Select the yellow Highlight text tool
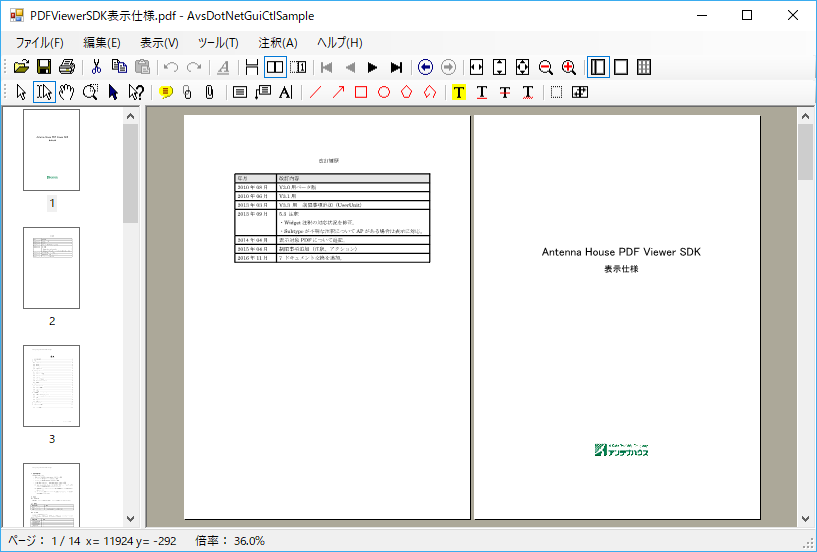The width and height of the screenshot is (817, 552). coord(459,92)
